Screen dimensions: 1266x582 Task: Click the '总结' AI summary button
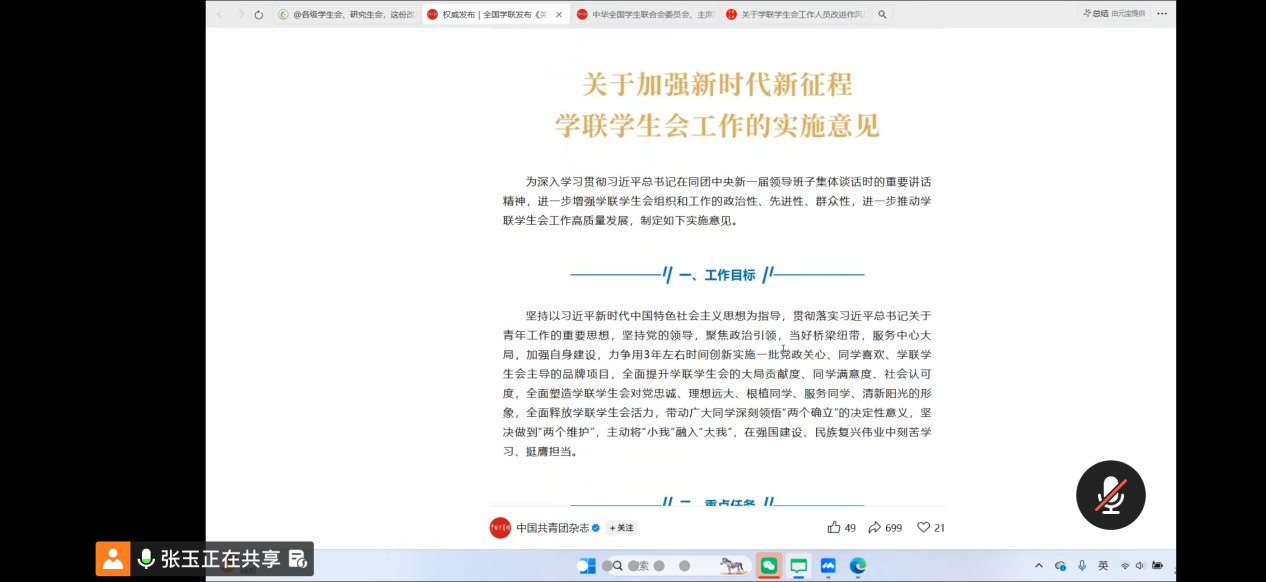pyautogui.click(x=1094, y=14)
